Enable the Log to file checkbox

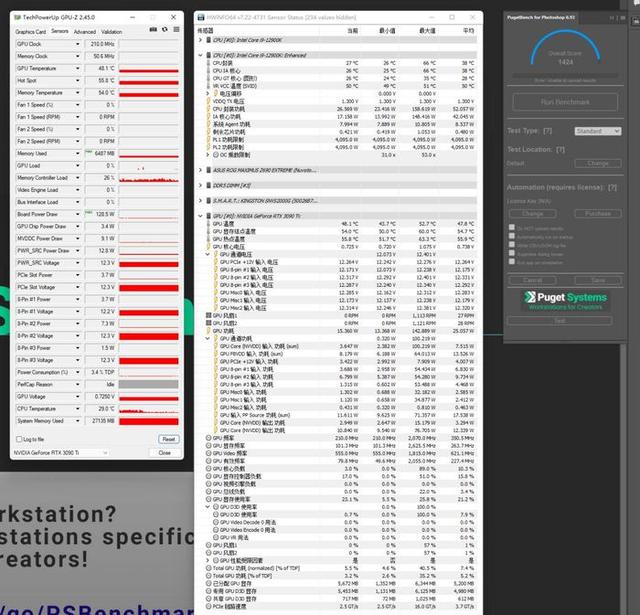click(x=19, y=438)
